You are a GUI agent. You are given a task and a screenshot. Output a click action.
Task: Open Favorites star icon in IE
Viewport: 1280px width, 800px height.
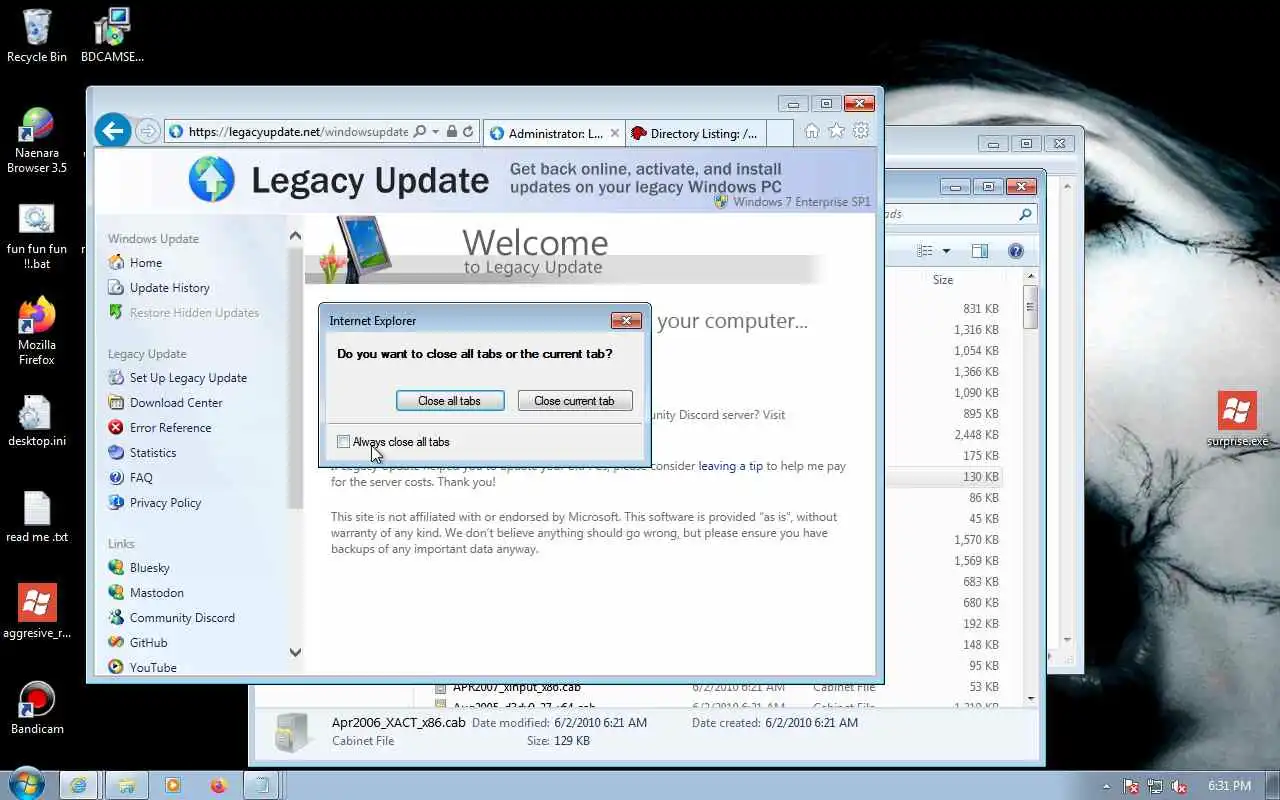click(836, 131)
